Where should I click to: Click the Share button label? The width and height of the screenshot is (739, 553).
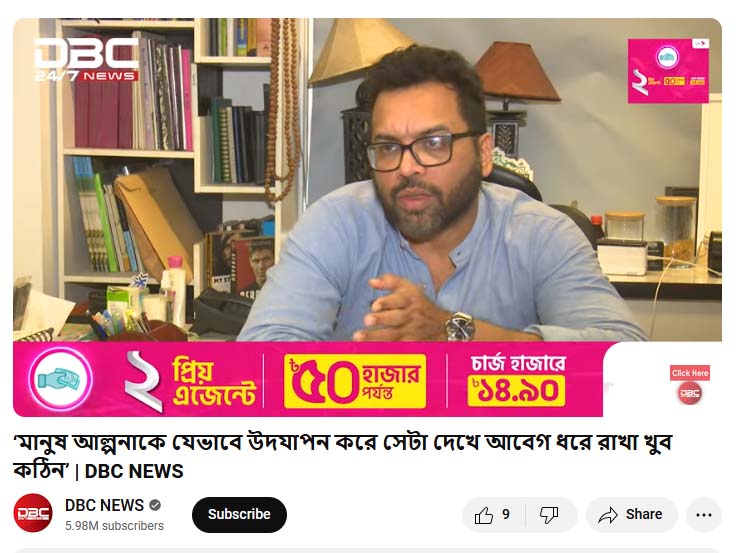pos(644,514)
